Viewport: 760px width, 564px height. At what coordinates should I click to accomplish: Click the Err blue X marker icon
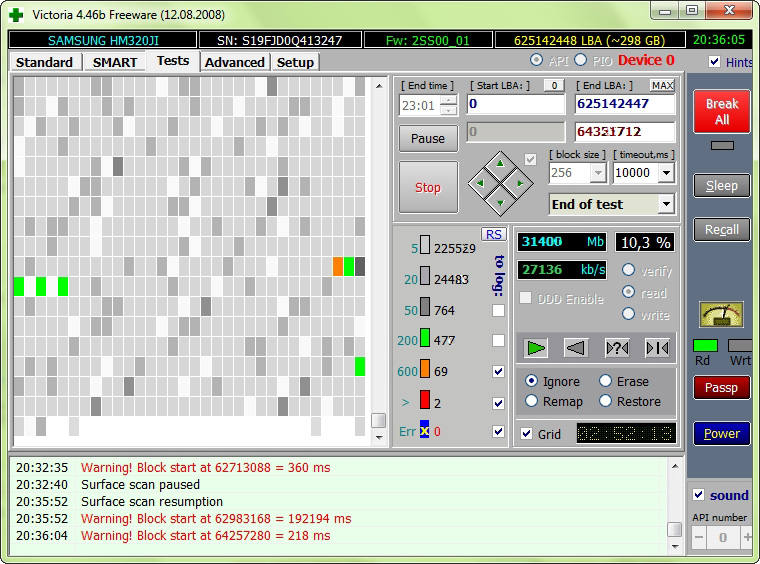click(x=425, y=430)
